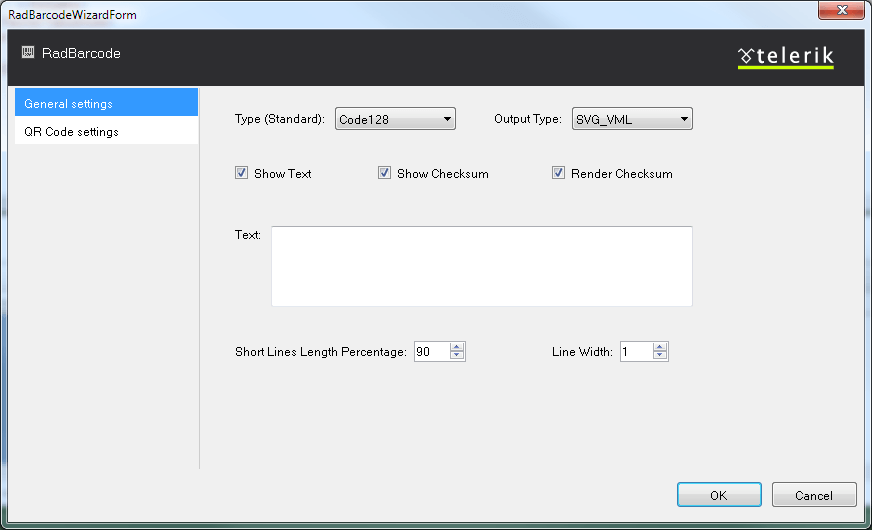Disable the Render Checksum checkbox
This screenshot has height=530, width=872.
point(558,173)
